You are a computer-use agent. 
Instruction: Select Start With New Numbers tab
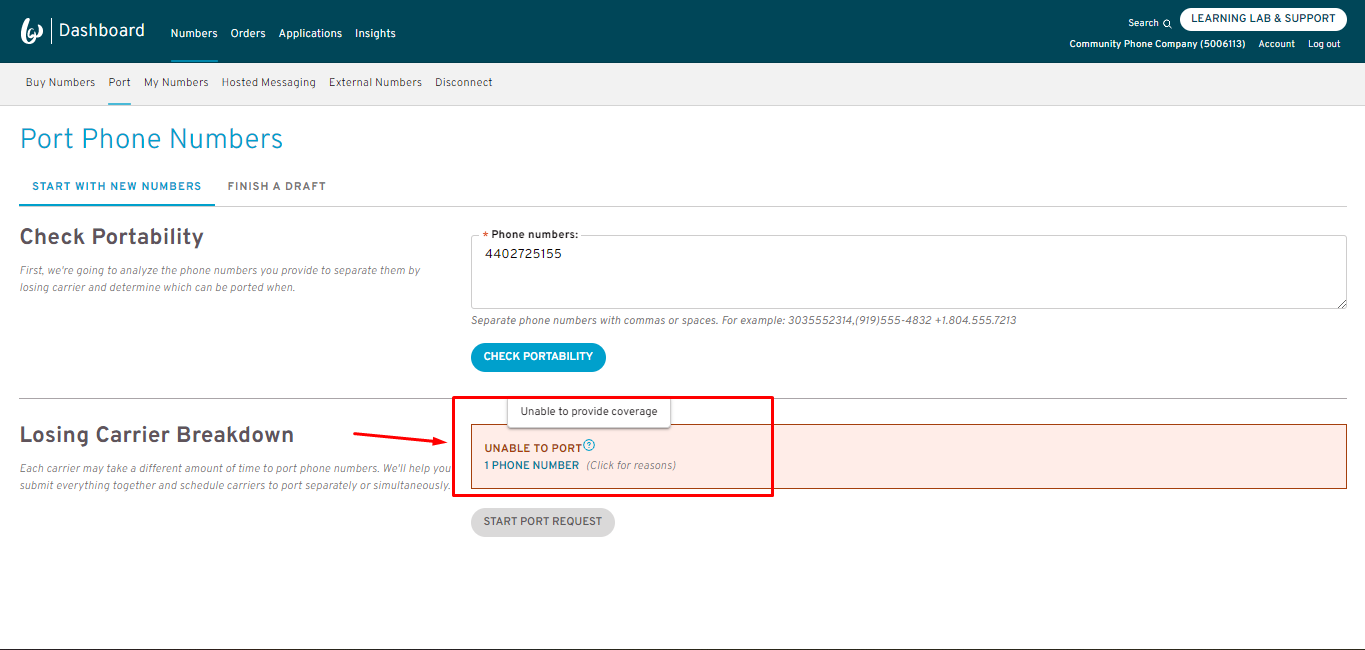tap(117, 186)
